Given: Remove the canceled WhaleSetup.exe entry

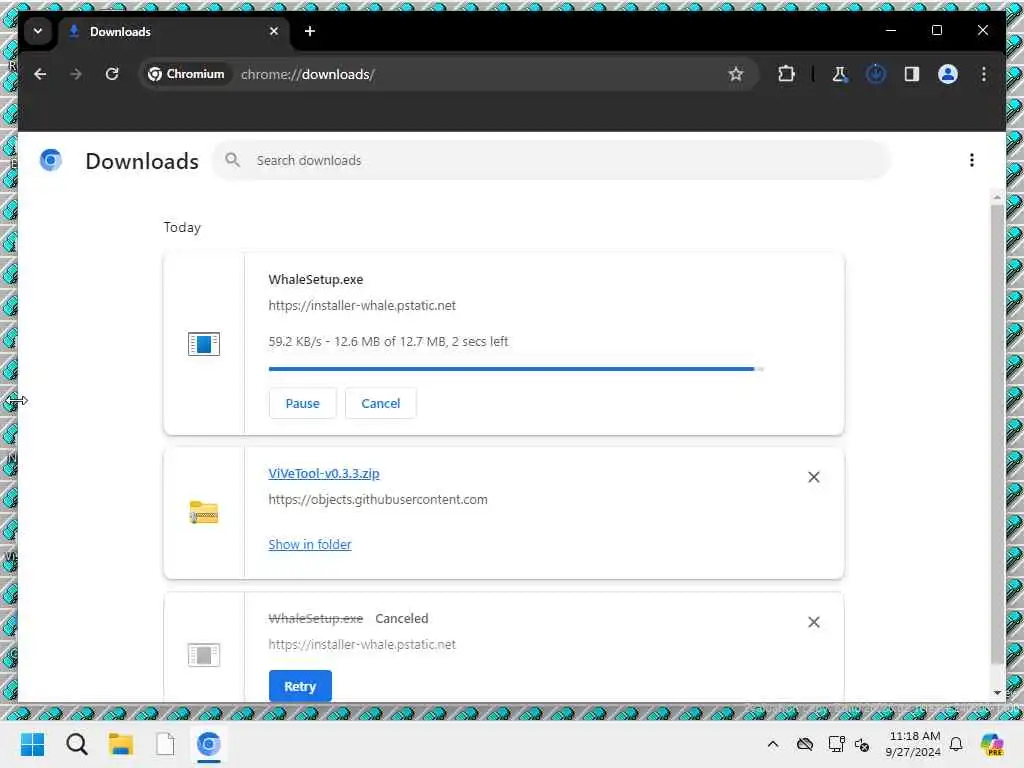Looking at the screenshot, I should [x=814, y=622].
